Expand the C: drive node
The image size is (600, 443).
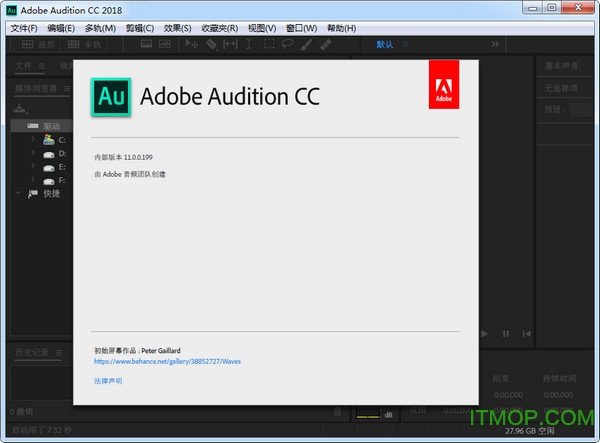click(33, 139)
